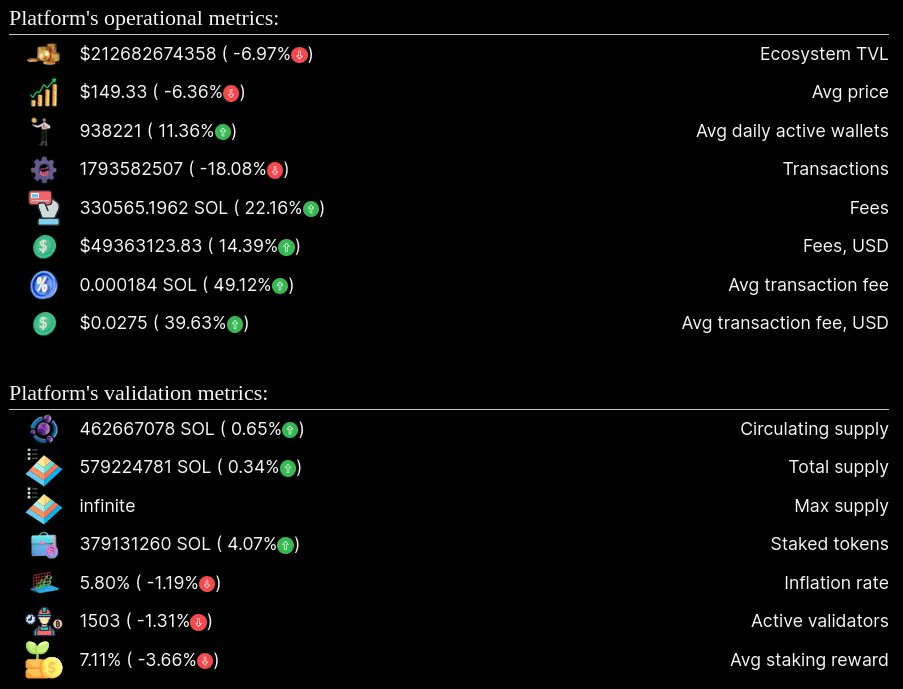Click the card payment hand icon for Fees
Image resolution: width=903 pixels, height=689 pixels.
click(x=44, y=207)
